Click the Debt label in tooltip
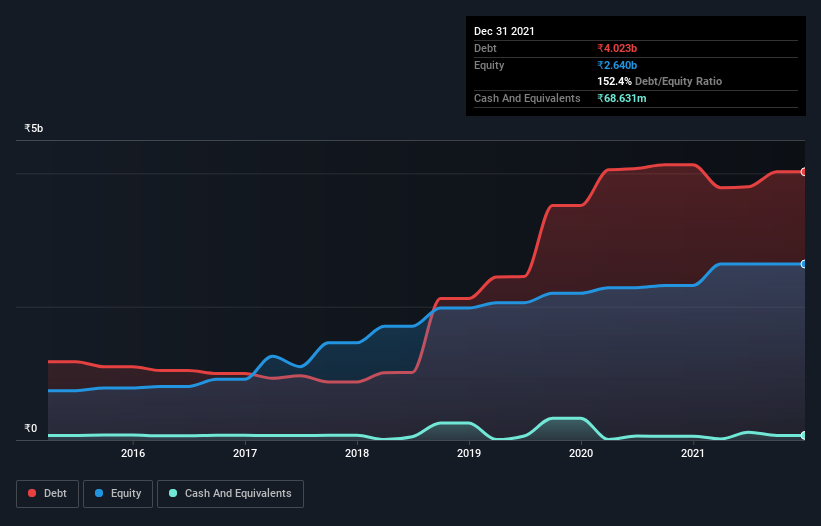821x526 pixels. 485,48
